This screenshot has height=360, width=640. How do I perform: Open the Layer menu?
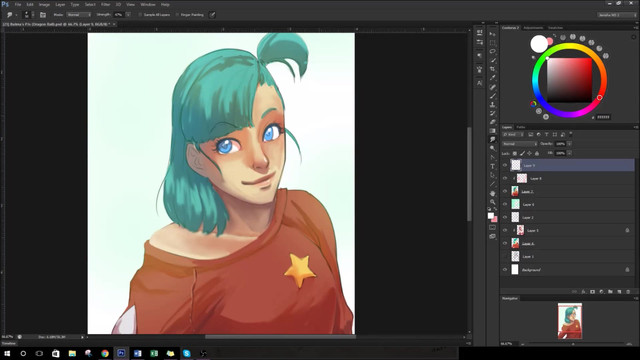pyautogui.click(x=60, y=4)
